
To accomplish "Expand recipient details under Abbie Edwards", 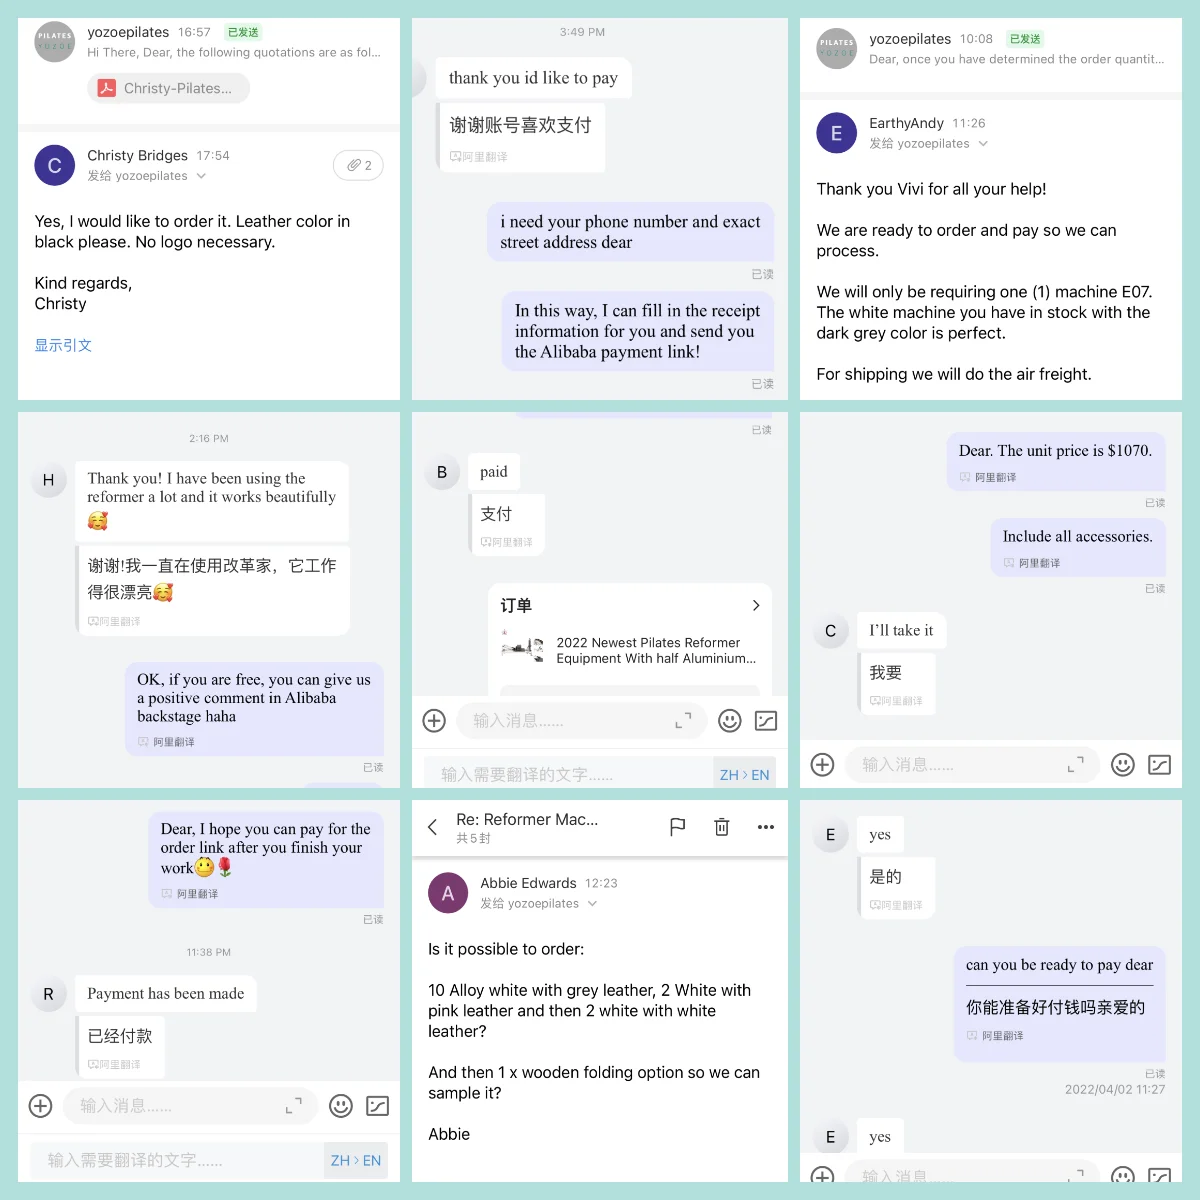I will pos(593,904).
